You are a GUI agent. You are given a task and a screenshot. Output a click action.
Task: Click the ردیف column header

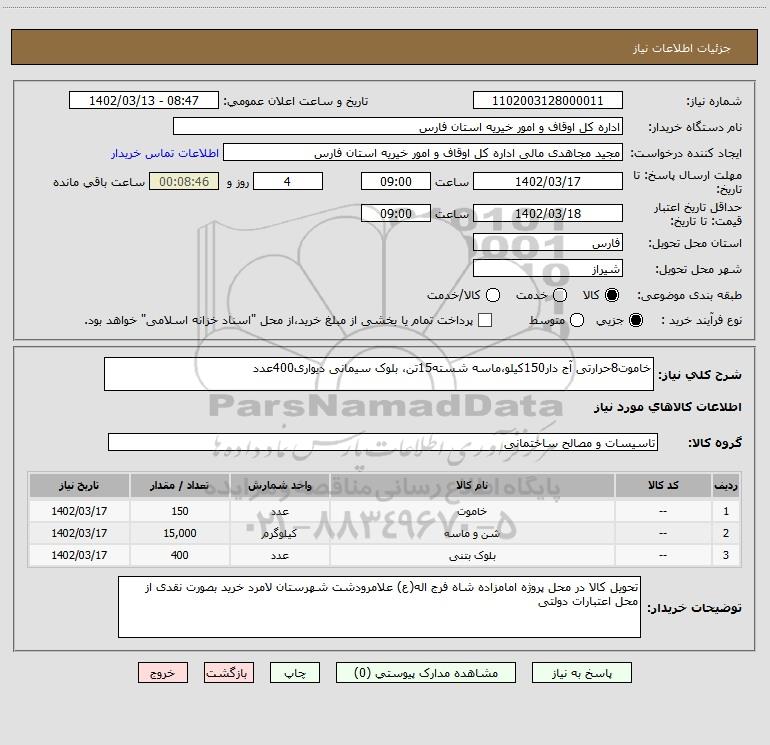[x=726, y=486]
